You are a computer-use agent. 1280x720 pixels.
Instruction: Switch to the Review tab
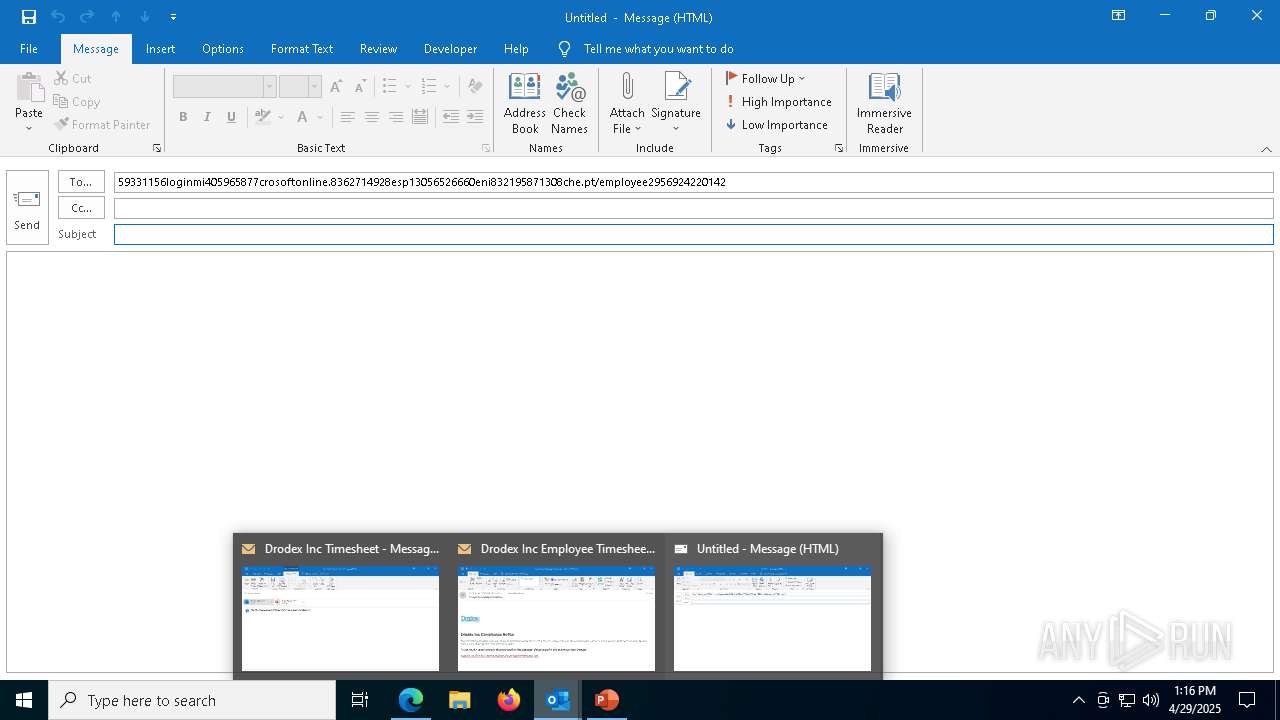378,48
